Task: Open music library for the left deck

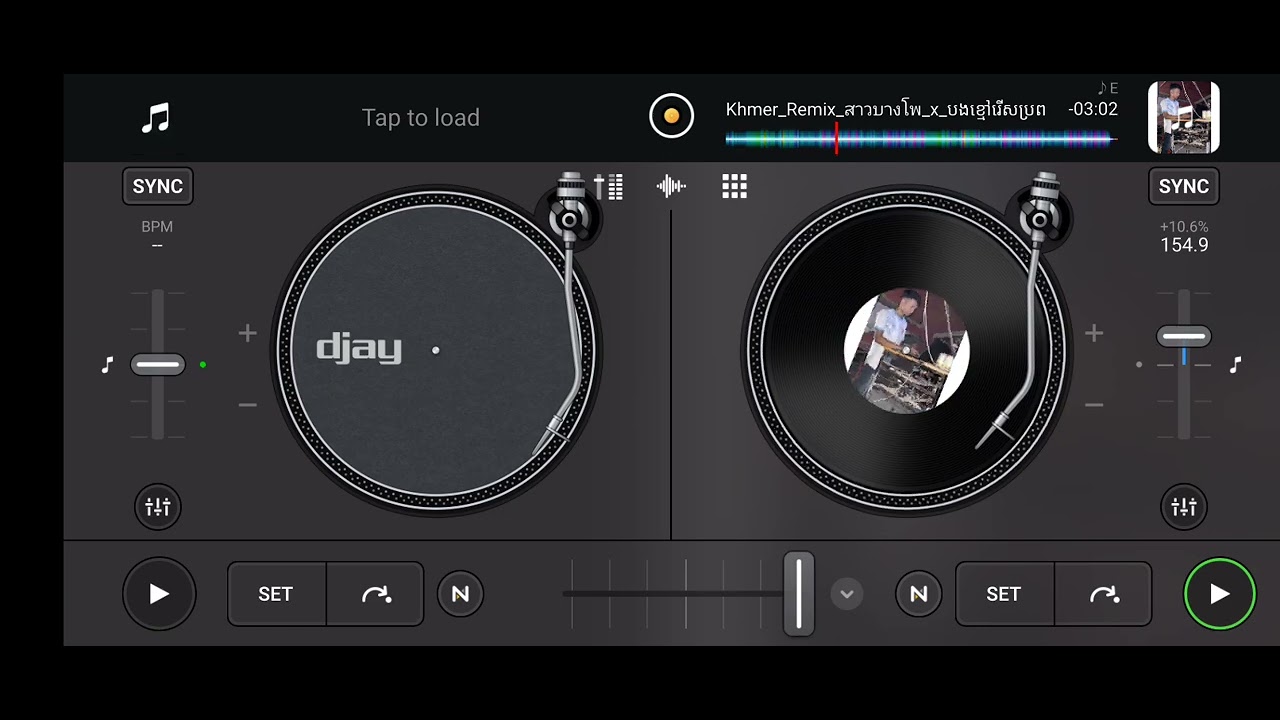Action: click(155, 118)
